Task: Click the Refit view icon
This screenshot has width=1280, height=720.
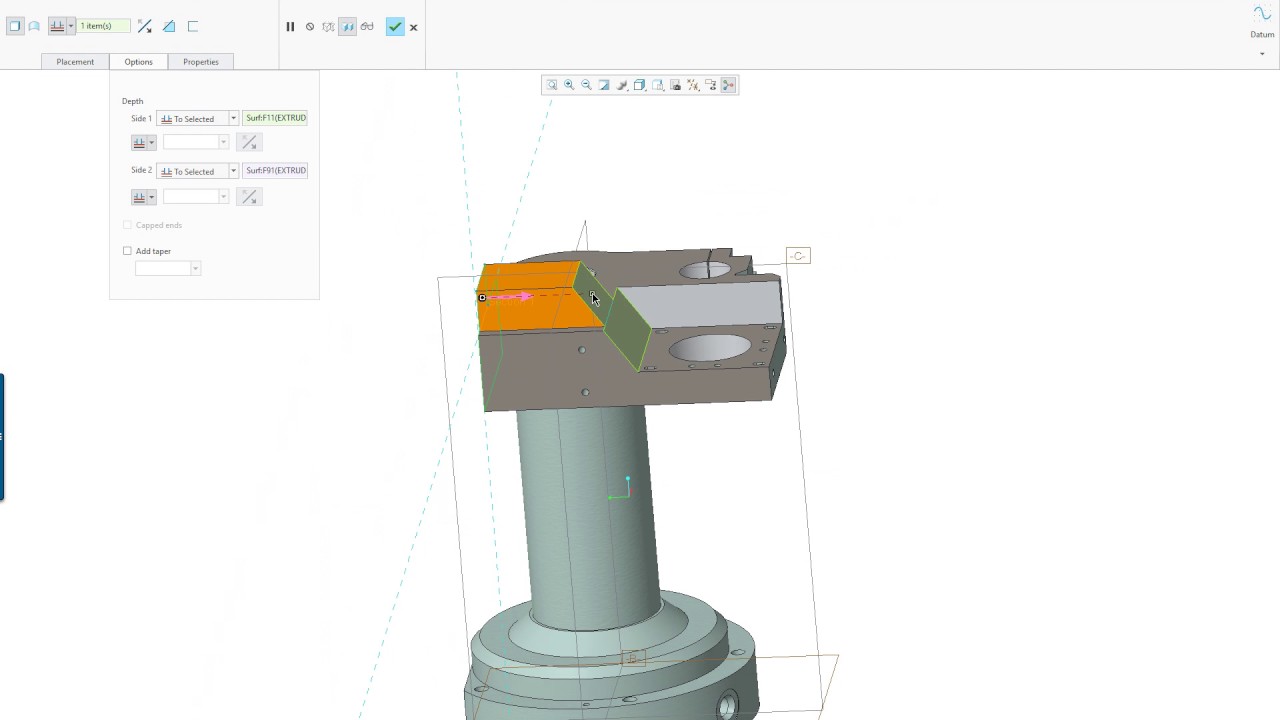Action: [552, 85]
